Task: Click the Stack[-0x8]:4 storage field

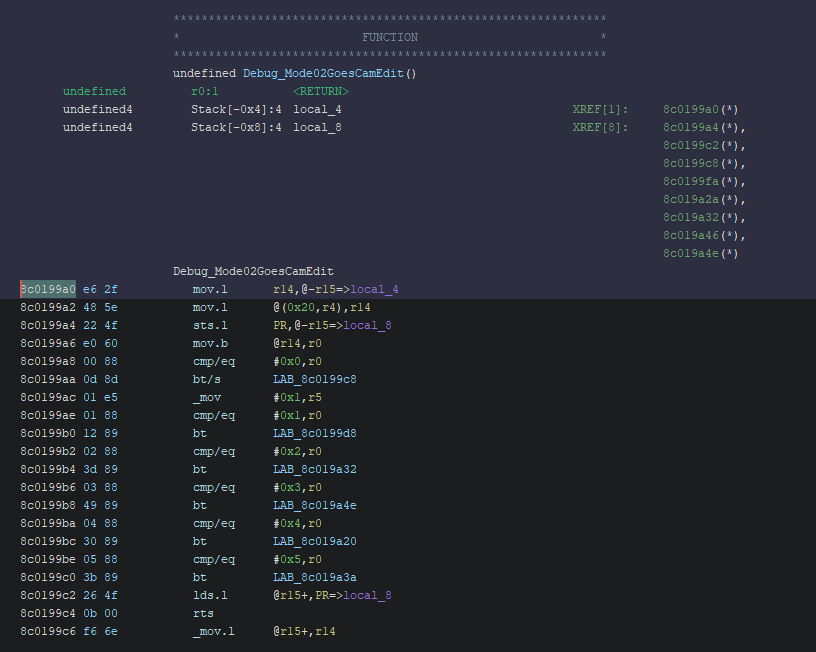Action: 236,127
